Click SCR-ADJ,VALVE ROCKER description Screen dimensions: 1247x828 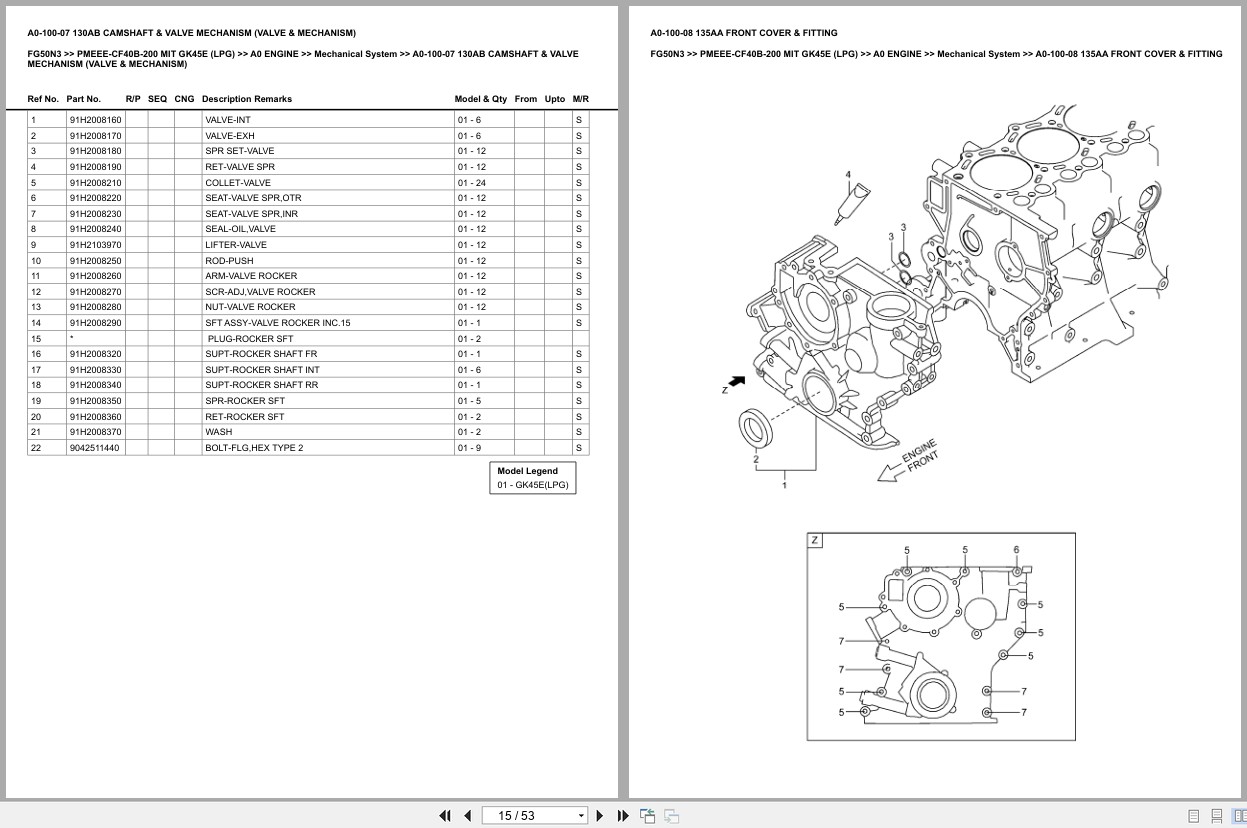[x=260, y=292]
